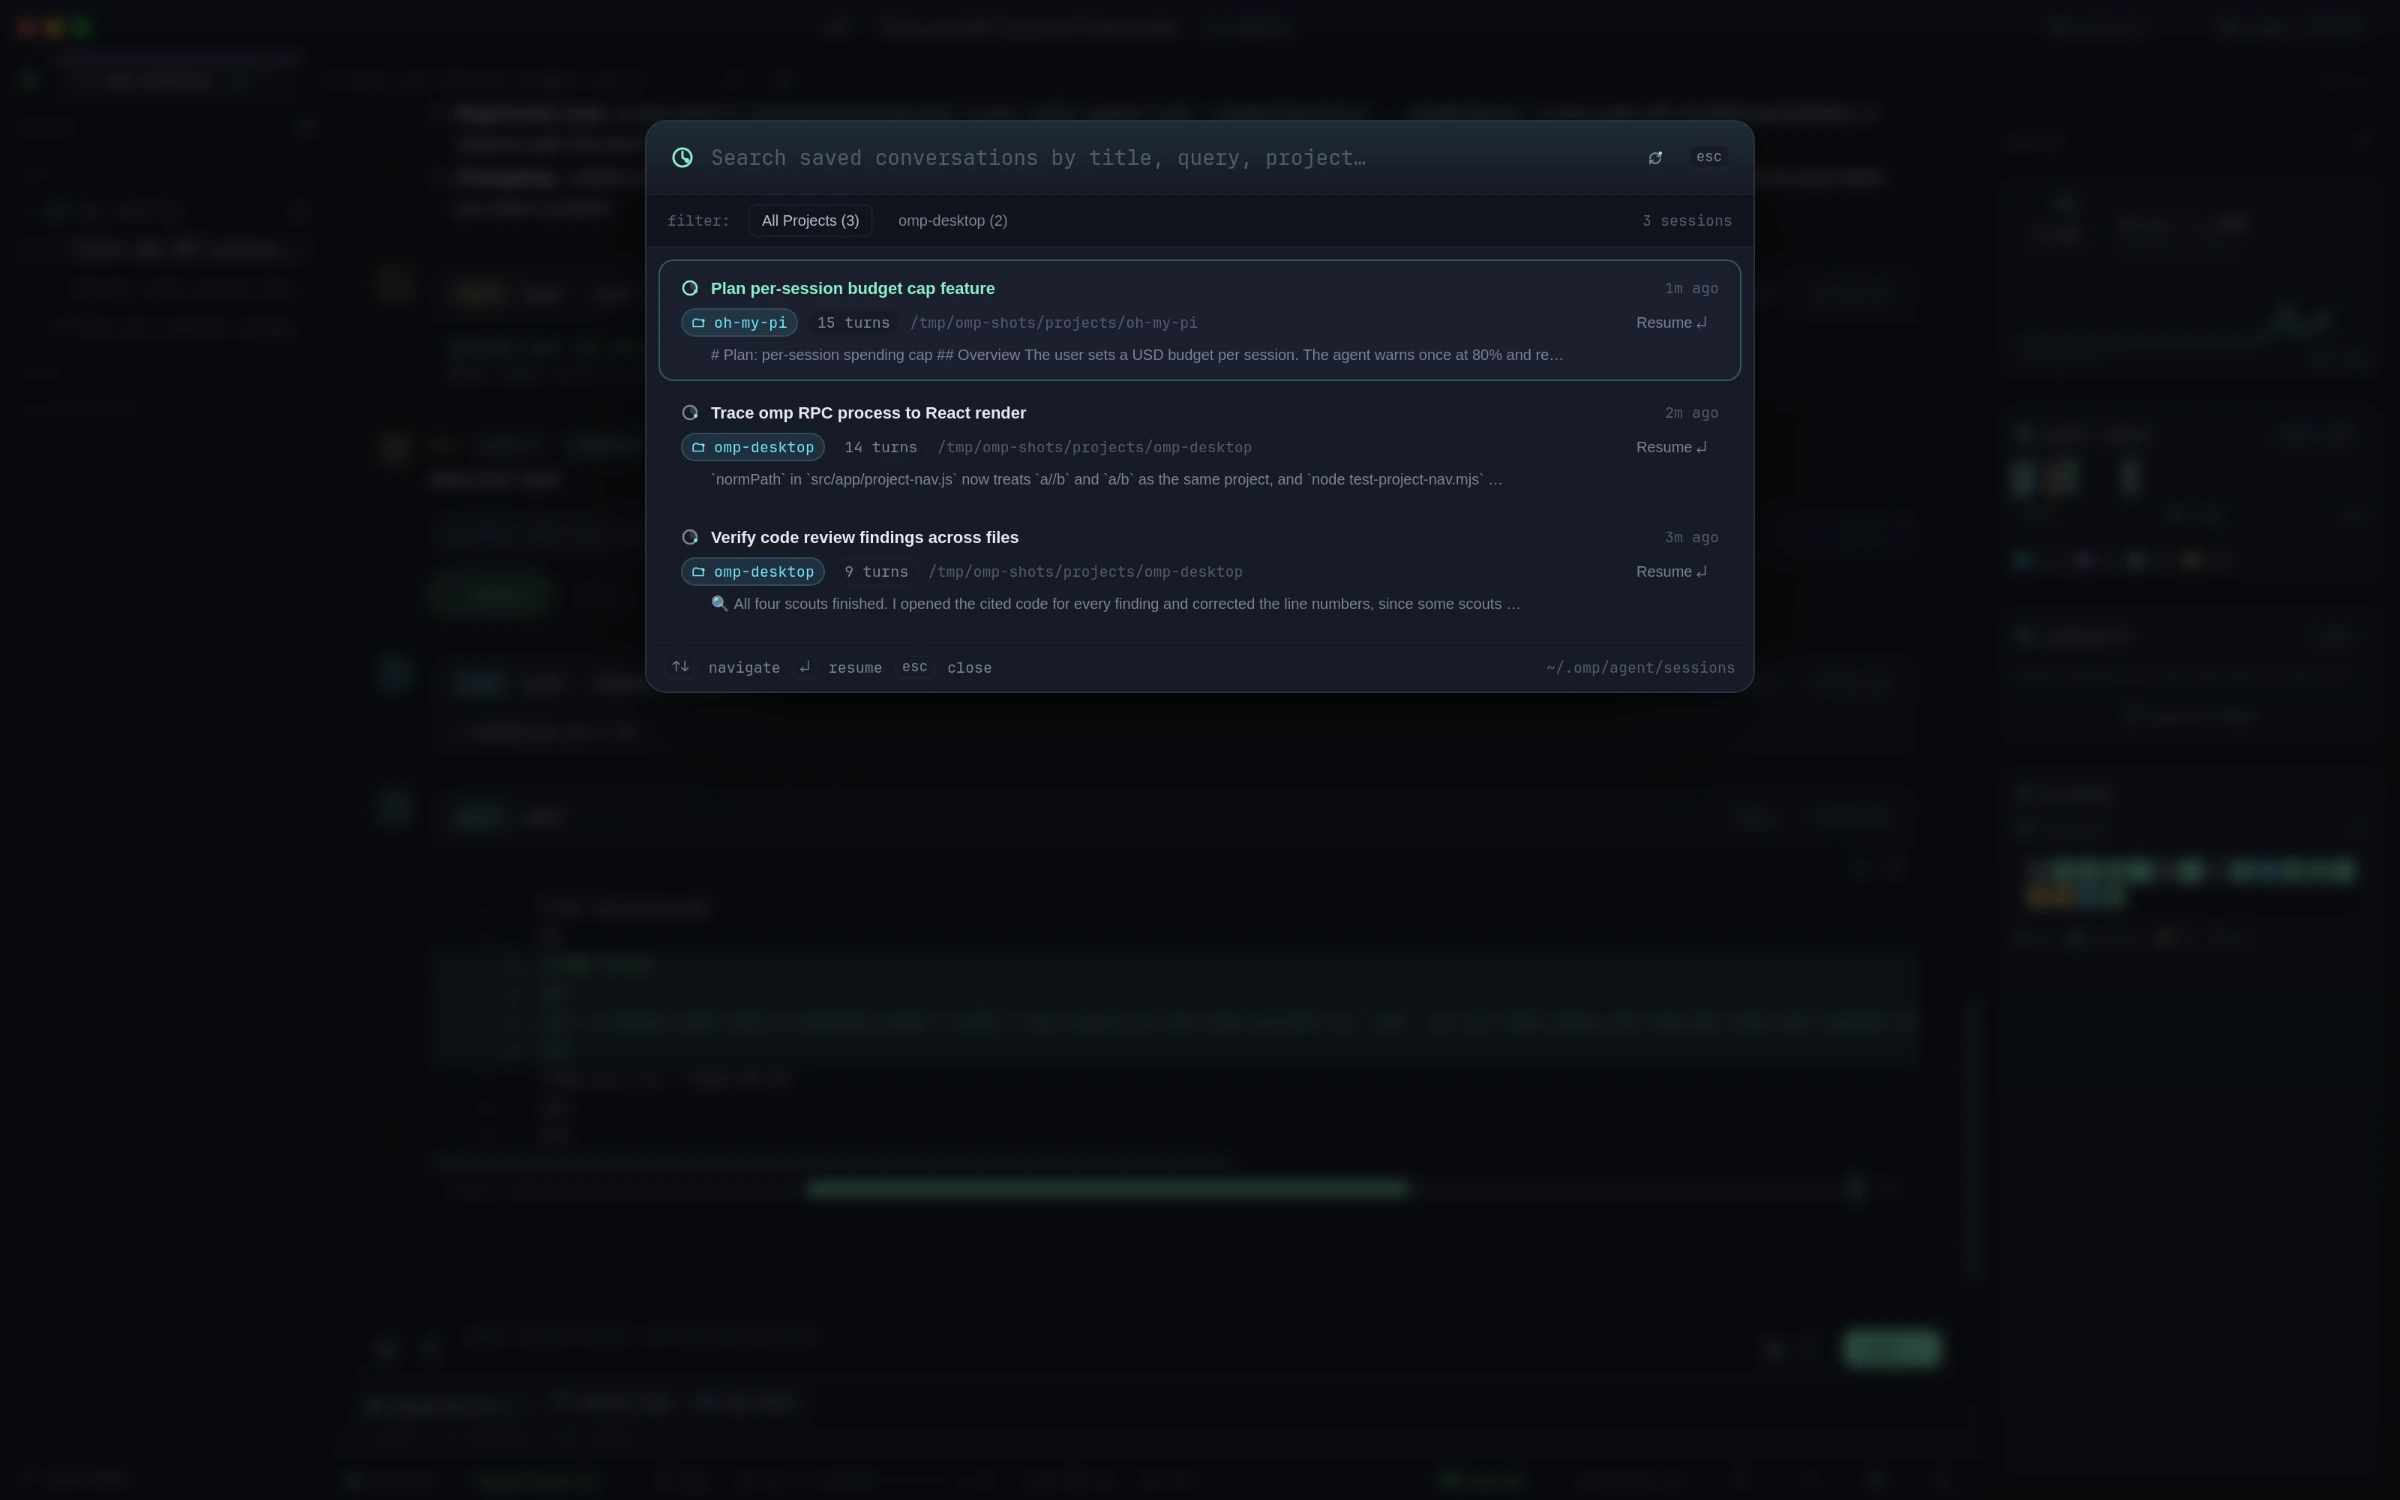Click the 1m ago timestamp
2400x1500 pixels.
pos(1691,288)
